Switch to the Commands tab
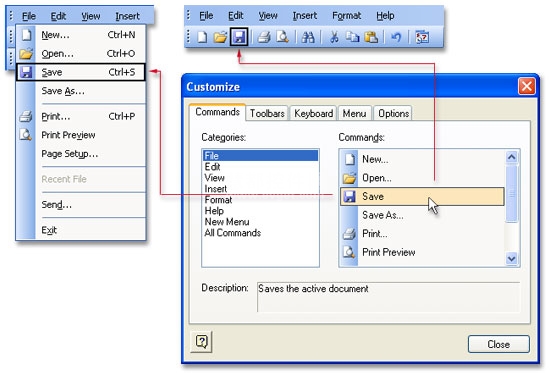The image size is (550, 373). 217,112
